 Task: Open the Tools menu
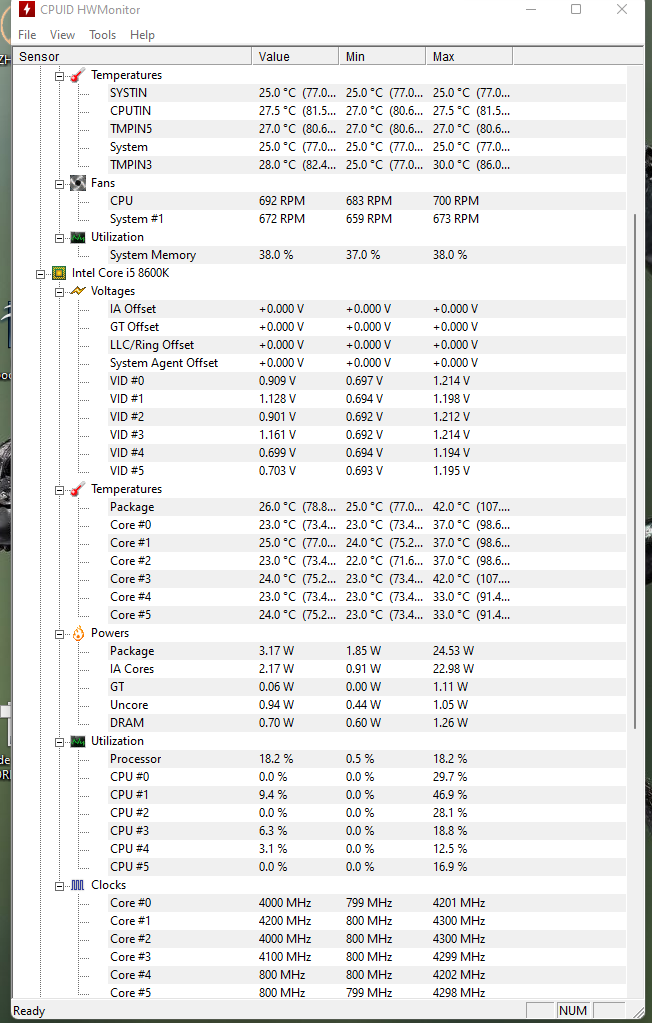tap(102, 35)
